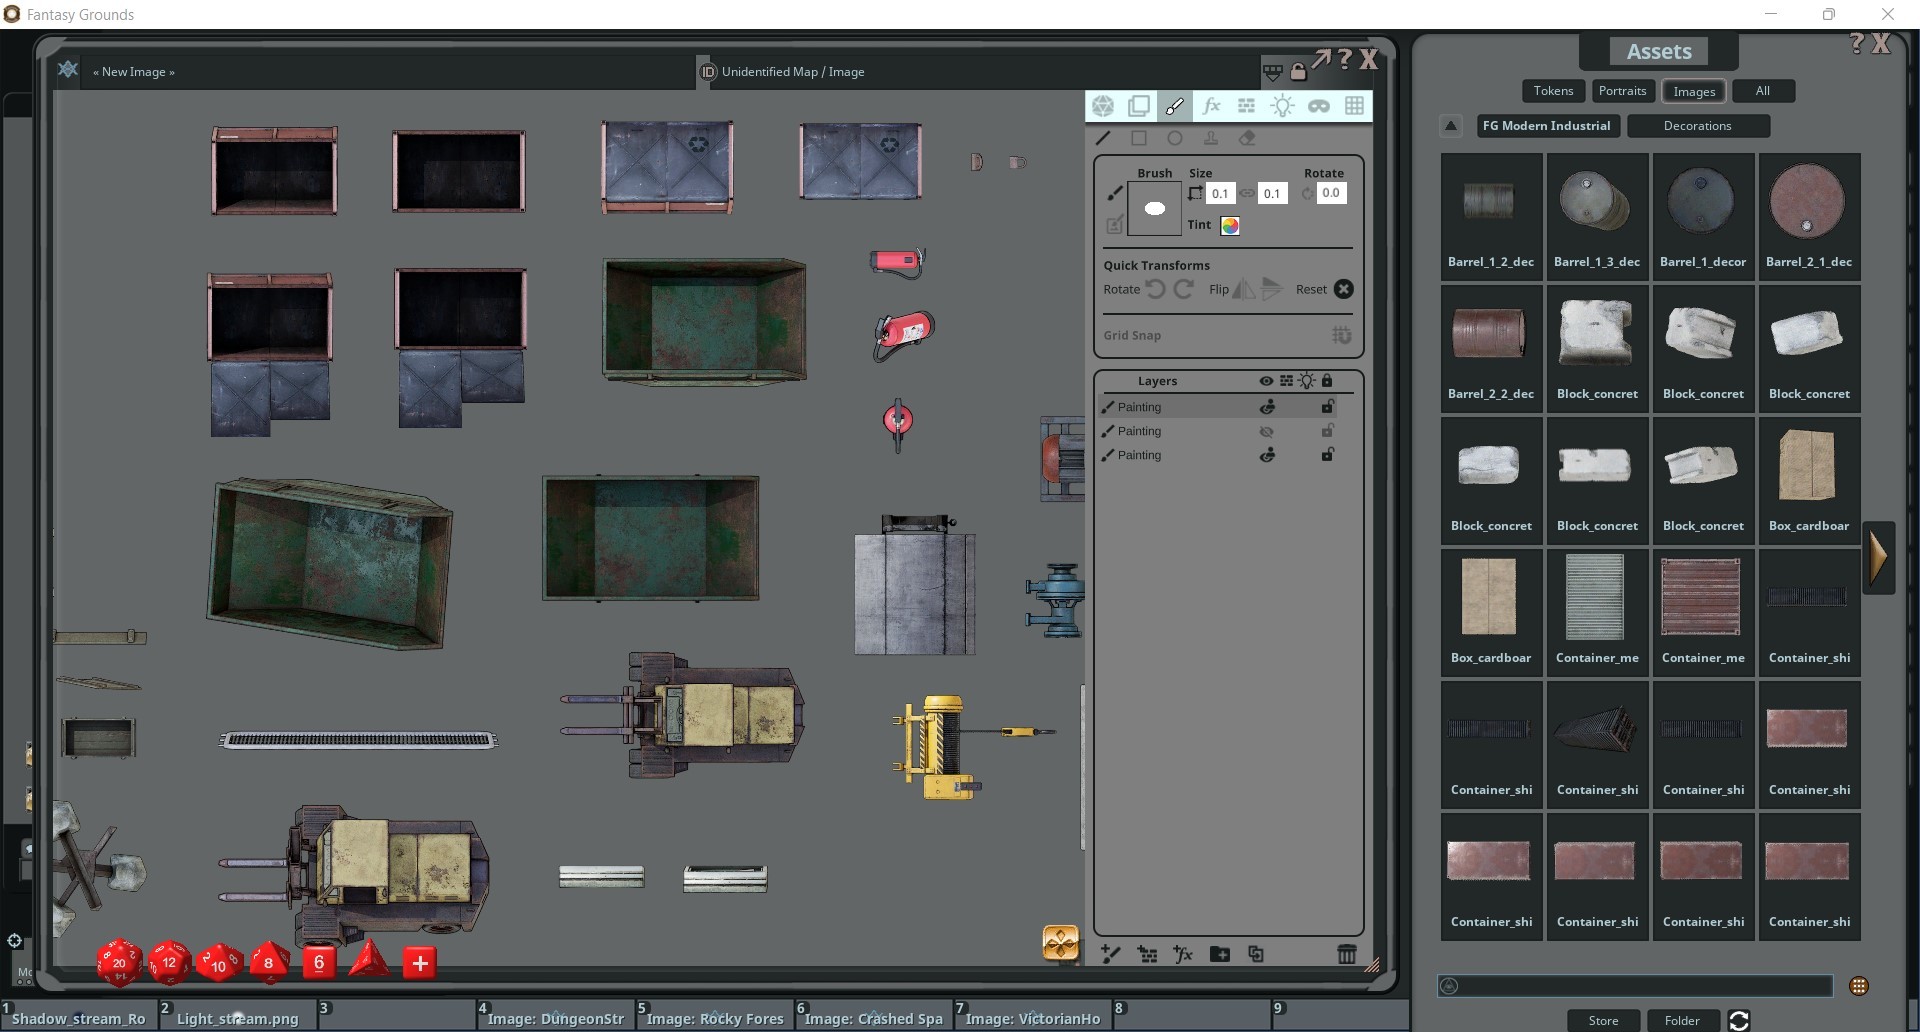Viewport: 1920px width, 1032px height.
Task: Switch to the Portraits tab
Action: 1622,90
